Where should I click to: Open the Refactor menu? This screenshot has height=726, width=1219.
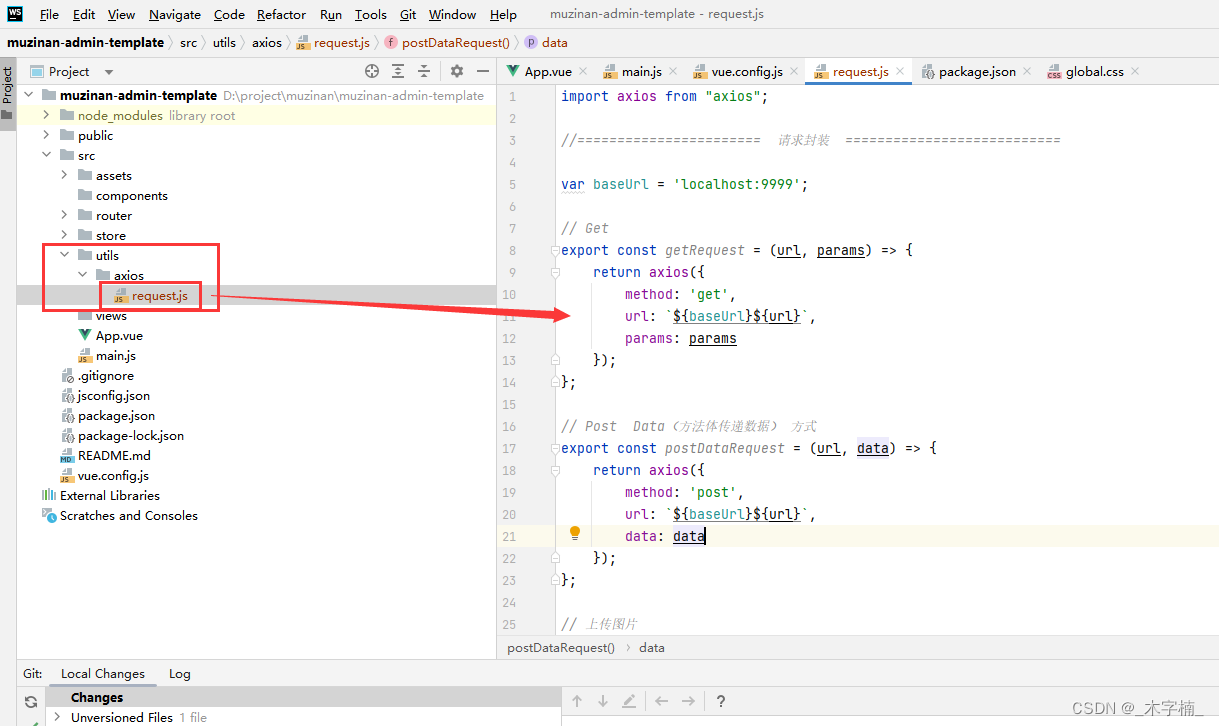click(281, 14)
